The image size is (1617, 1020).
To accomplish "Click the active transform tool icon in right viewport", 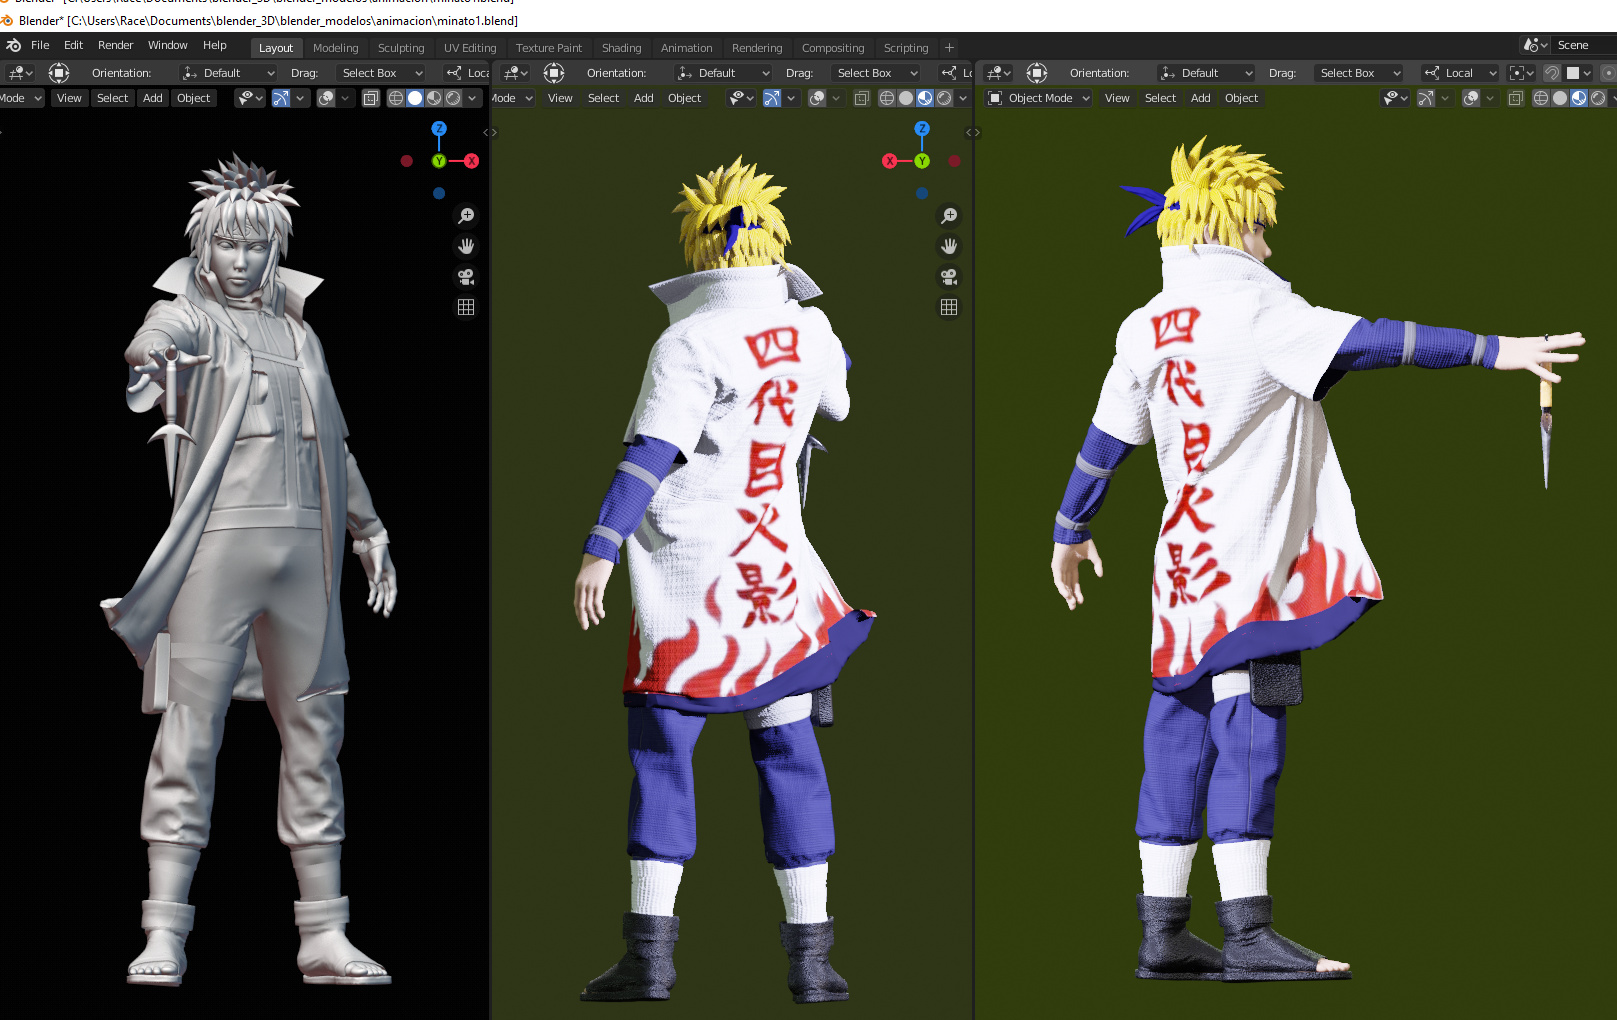I will [x=1037, y=73].
